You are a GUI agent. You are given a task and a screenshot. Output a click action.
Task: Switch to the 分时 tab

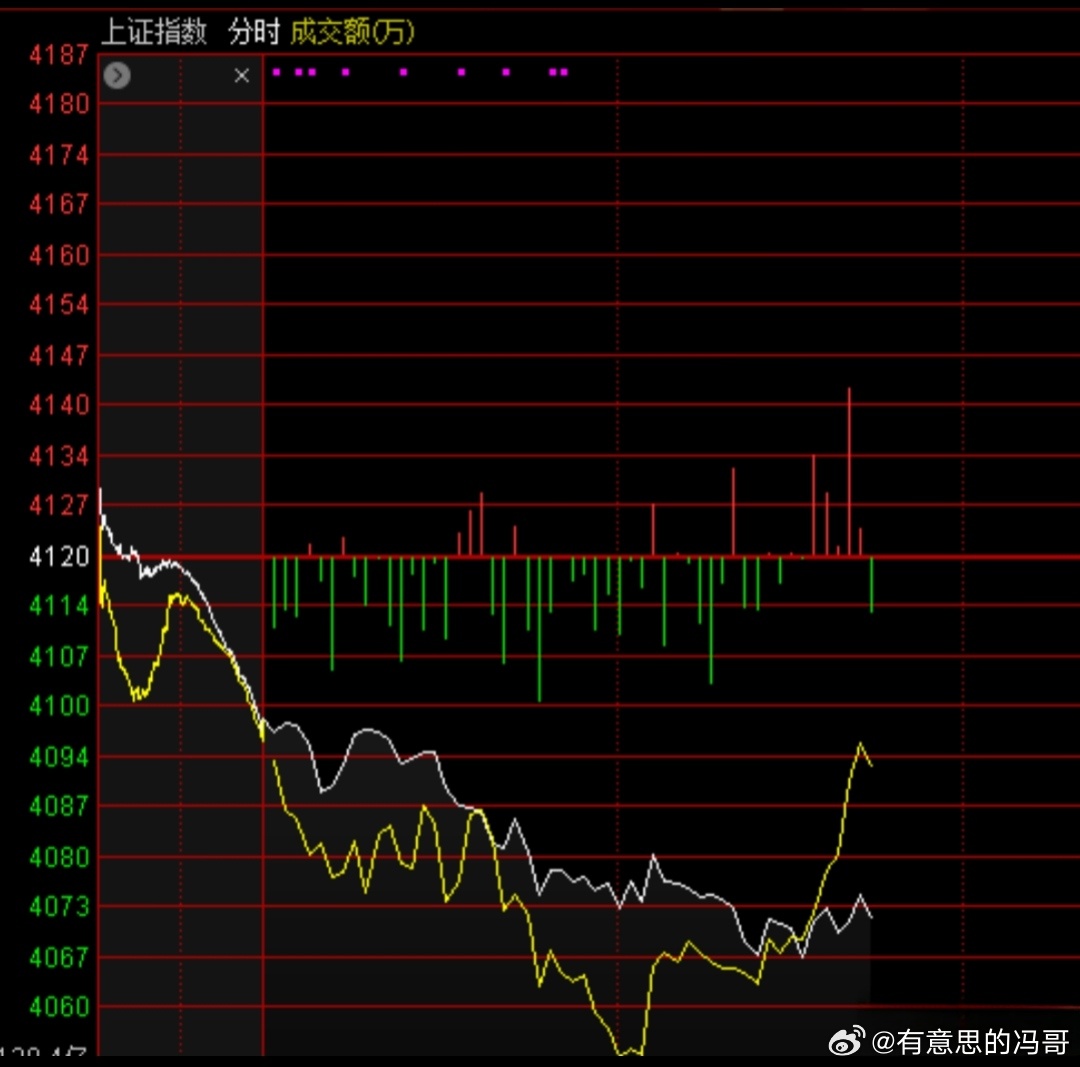(254, 32)
